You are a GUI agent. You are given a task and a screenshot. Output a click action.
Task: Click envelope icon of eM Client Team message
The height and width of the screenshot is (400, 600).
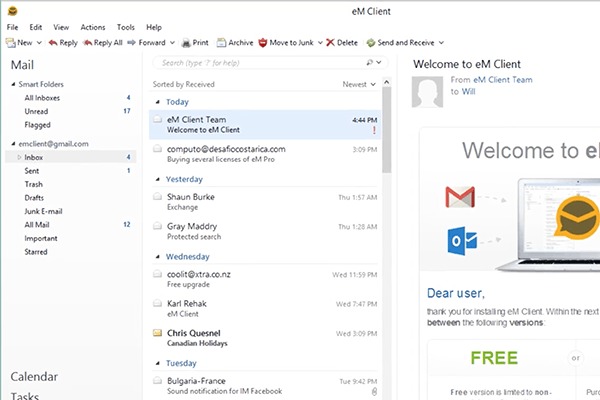tap(157, 119)
